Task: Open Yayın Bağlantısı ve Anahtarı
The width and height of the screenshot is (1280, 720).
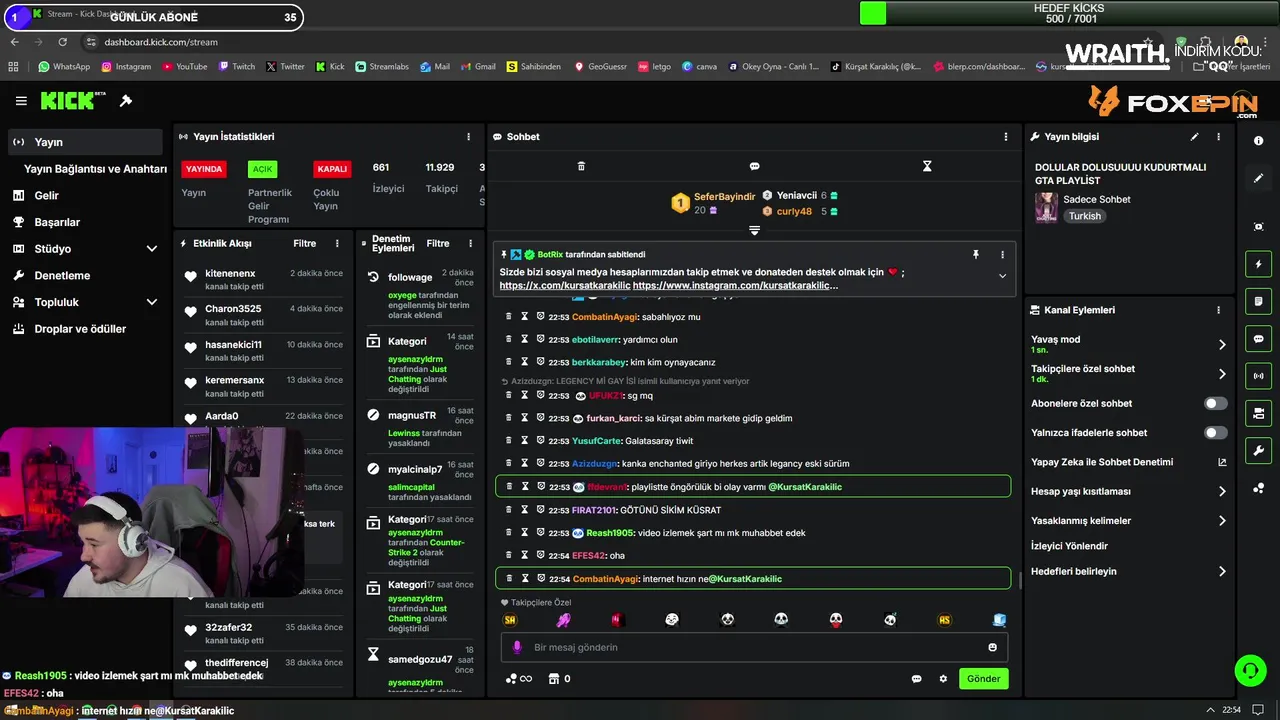Action: click(95, 169)
